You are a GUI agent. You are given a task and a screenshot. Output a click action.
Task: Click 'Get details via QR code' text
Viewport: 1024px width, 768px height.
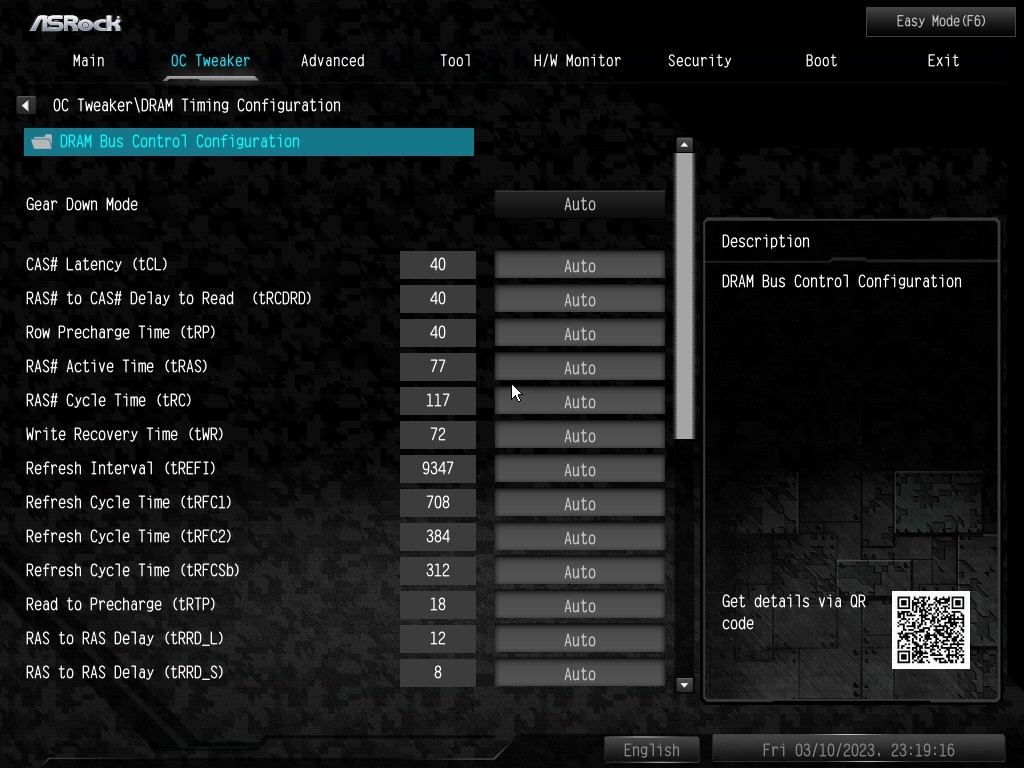(x=793, y=612)
